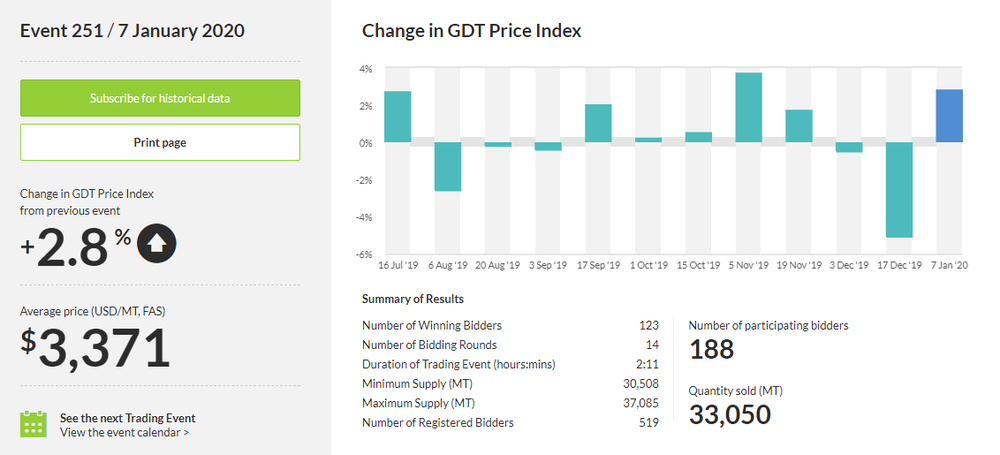Image resolution: width=1000 pixels, height=455 pixels.
Task: Click the $3,371 average price value
Action: click(97, 348)
